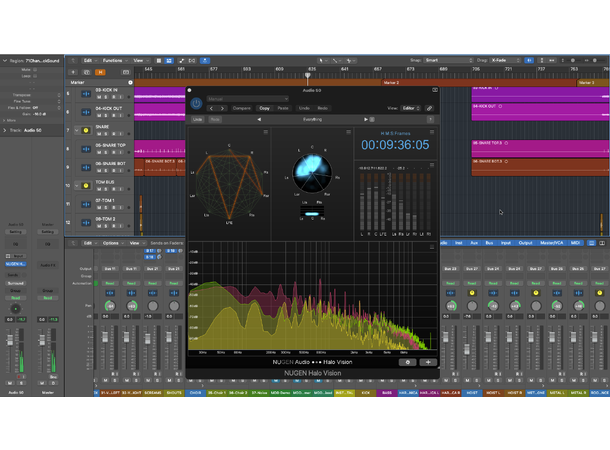Solo the Audio 50 channel strip
Viewport: 610px width, 450px height.
click(21, 383)
